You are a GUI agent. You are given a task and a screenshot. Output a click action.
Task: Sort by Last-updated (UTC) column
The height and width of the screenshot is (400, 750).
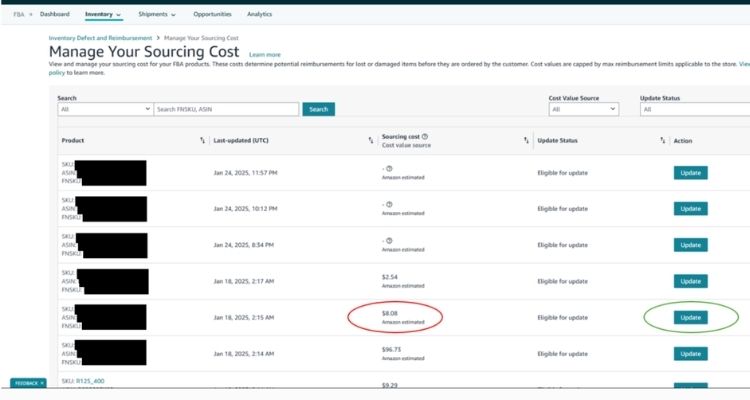coord(371,141)
